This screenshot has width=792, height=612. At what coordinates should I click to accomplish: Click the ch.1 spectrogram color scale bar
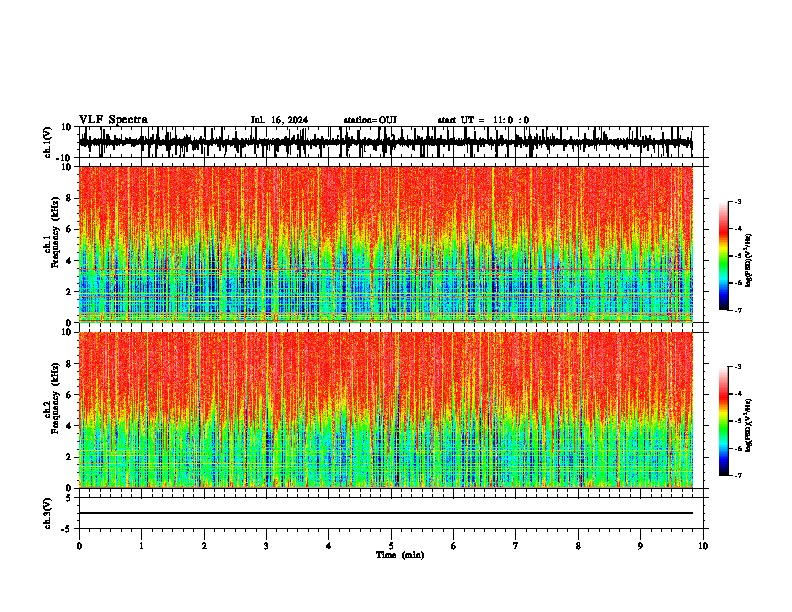click(724, 256)
